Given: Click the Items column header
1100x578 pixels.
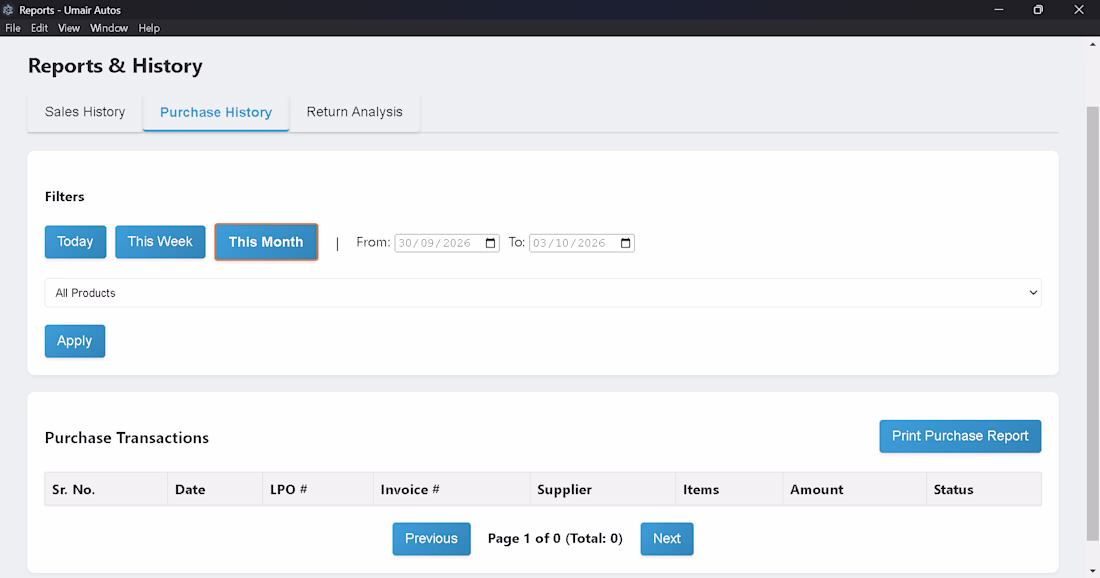Looking at the screenshot, I should point(729,490).
